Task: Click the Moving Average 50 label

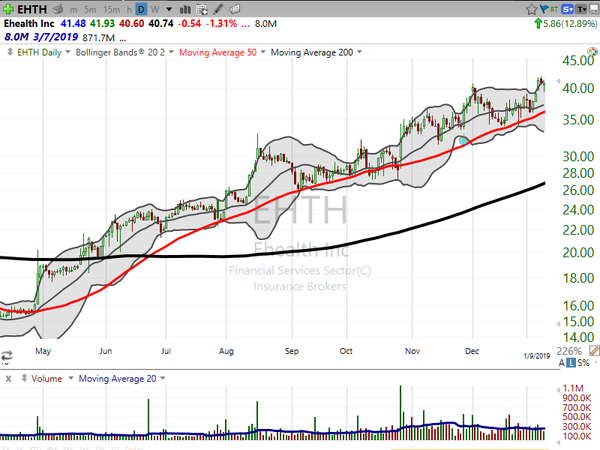Action: tap(218, 52)
